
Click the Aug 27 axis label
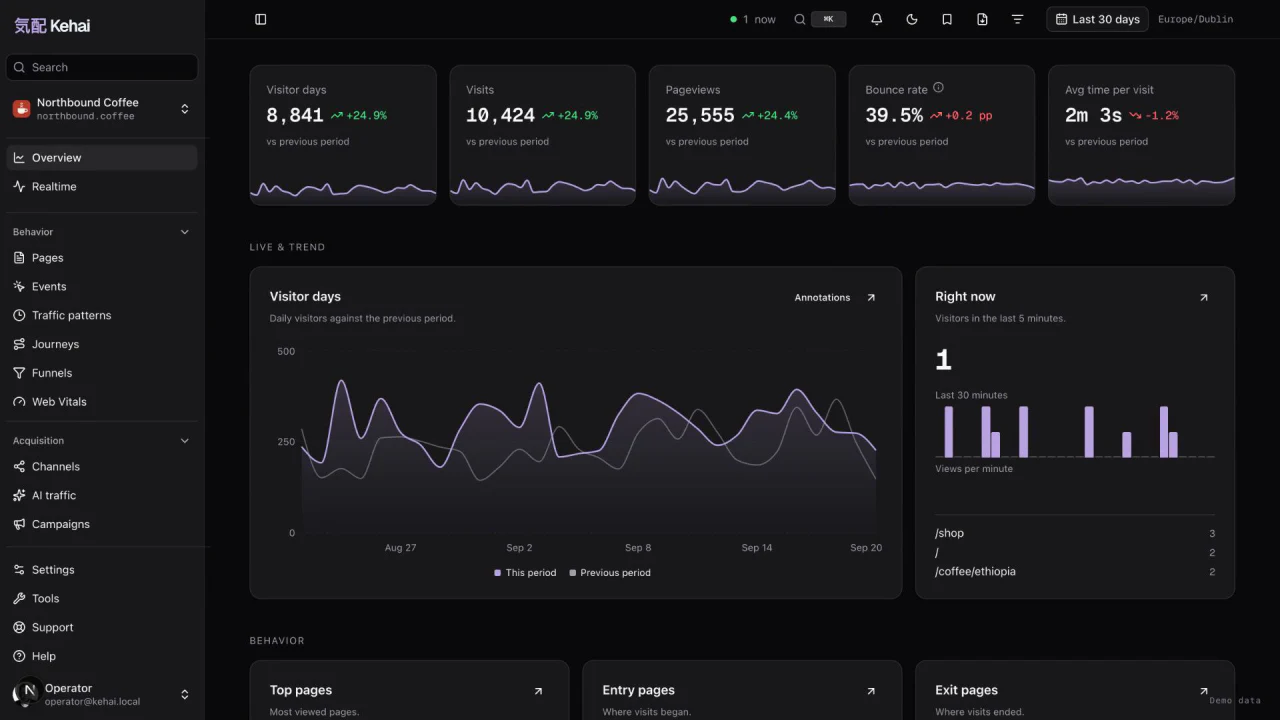tap(400, 548)
